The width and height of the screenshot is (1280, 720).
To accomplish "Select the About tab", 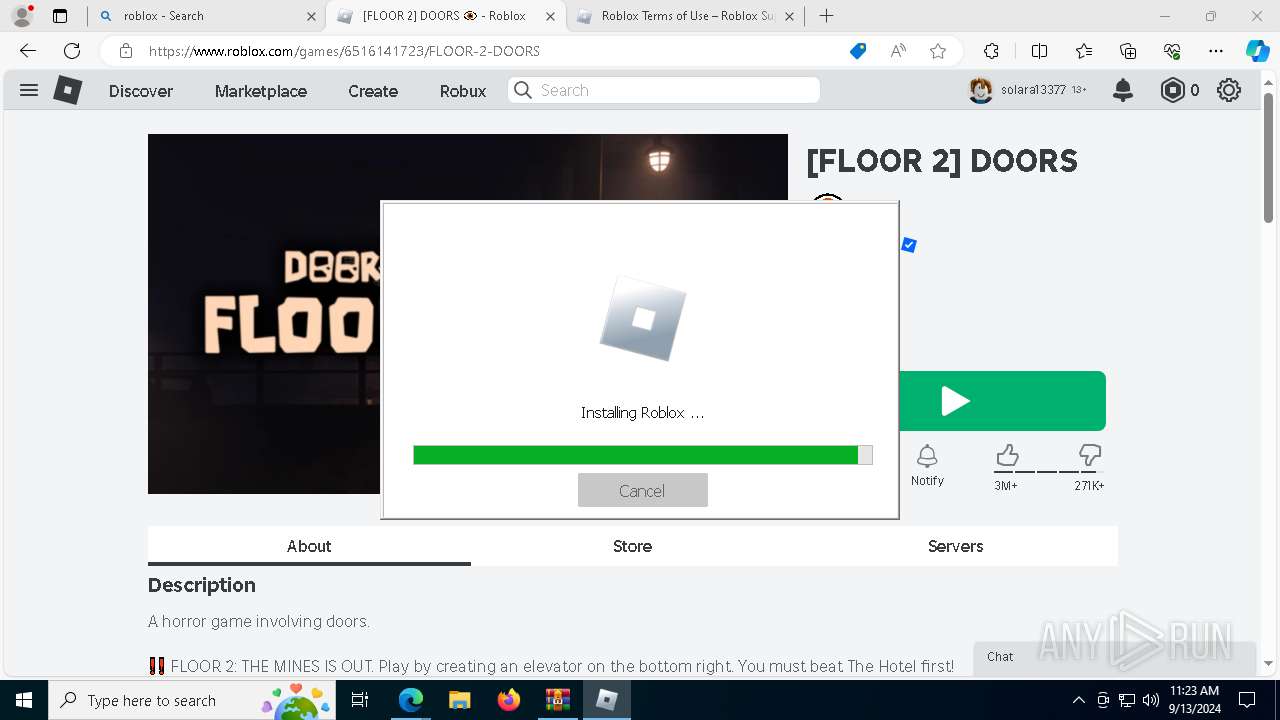I will 309,546.
